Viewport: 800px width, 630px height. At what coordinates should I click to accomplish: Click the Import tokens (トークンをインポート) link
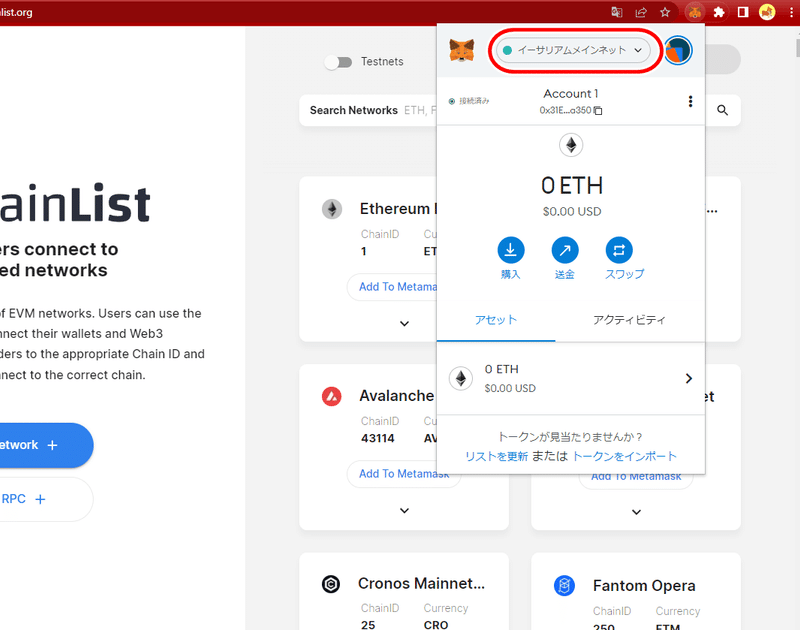(x=624, y=456)
